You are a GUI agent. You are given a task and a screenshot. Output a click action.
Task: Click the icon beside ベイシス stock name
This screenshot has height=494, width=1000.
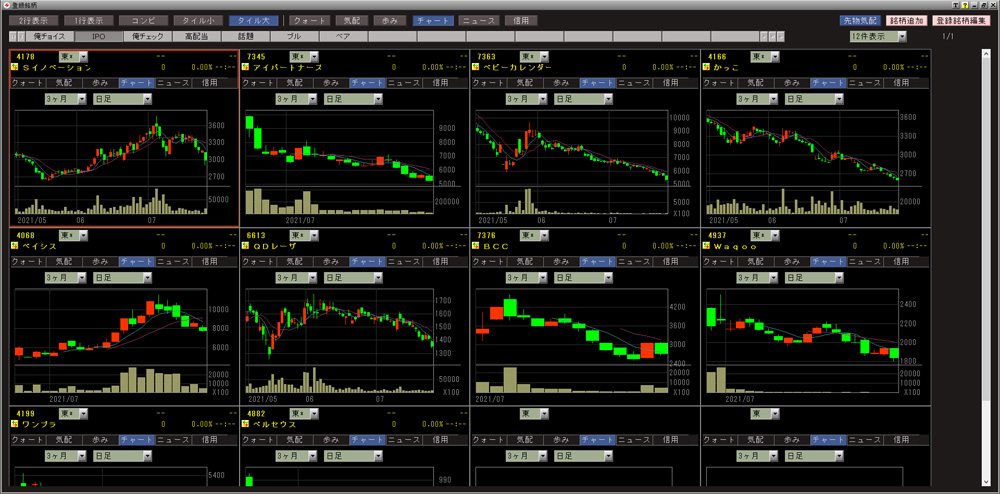coord(15,246)
